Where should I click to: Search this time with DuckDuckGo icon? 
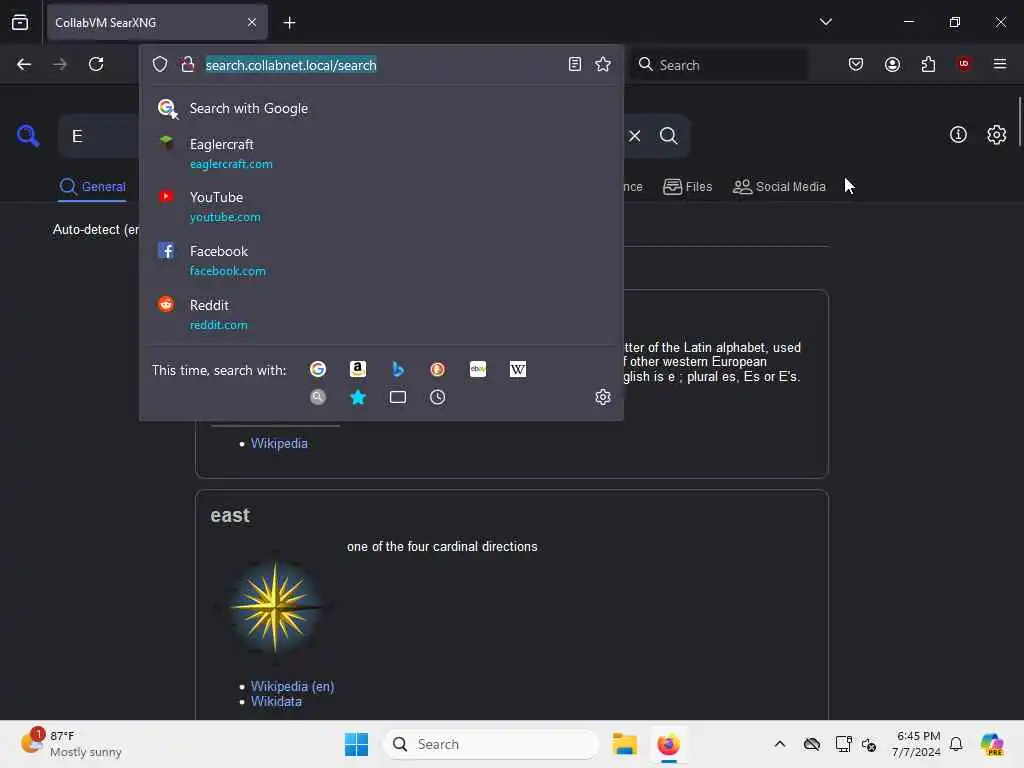(438, 370)
